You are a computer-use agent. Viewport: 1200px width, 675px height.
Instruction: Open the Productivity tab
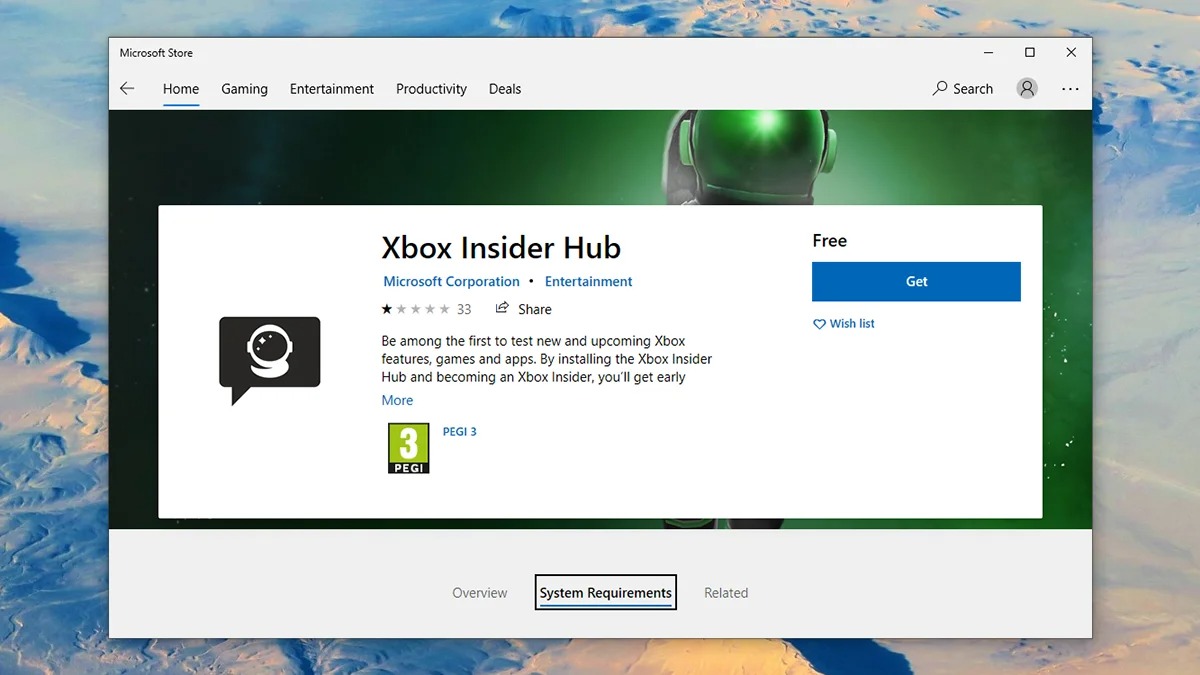(431, 89)
